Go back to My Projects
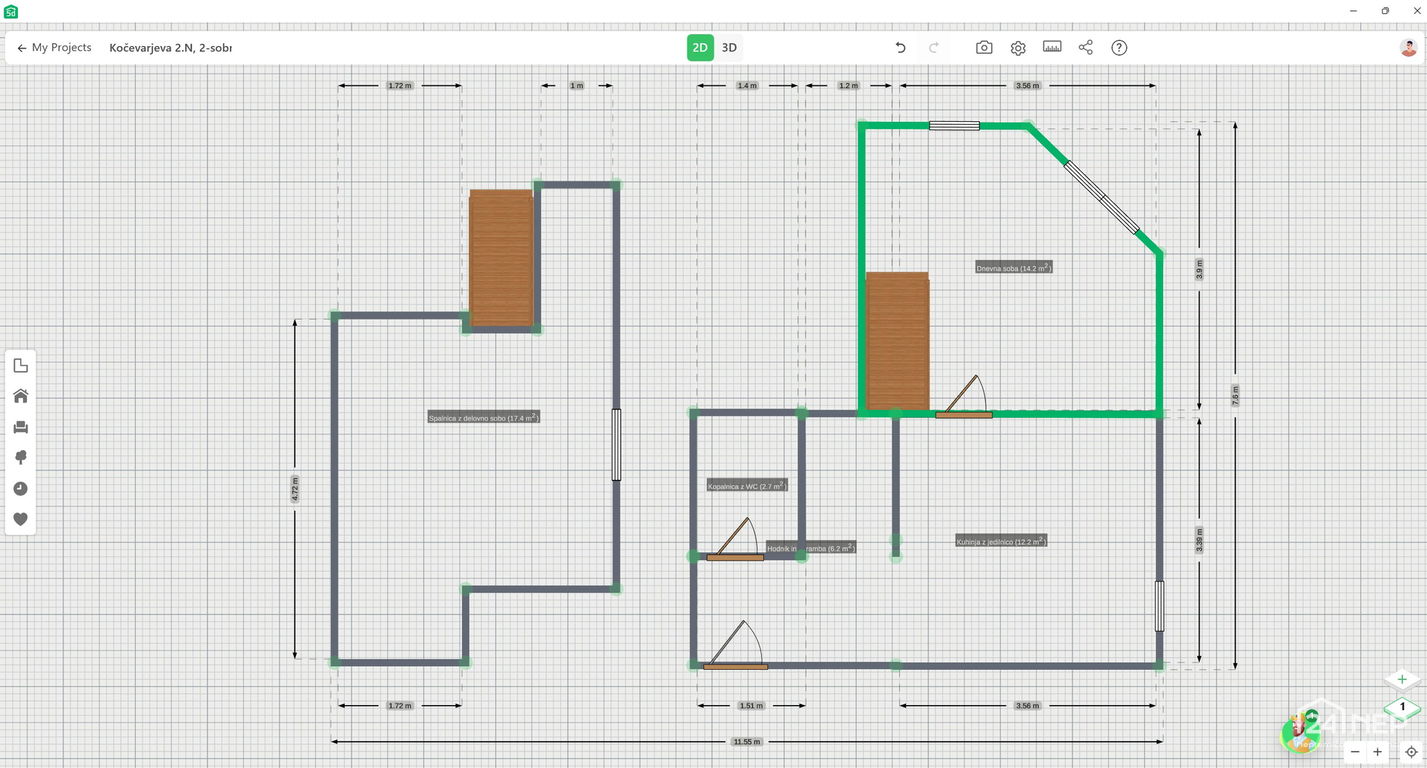This screenshot has width=1427, height=768. pos(55,48)
